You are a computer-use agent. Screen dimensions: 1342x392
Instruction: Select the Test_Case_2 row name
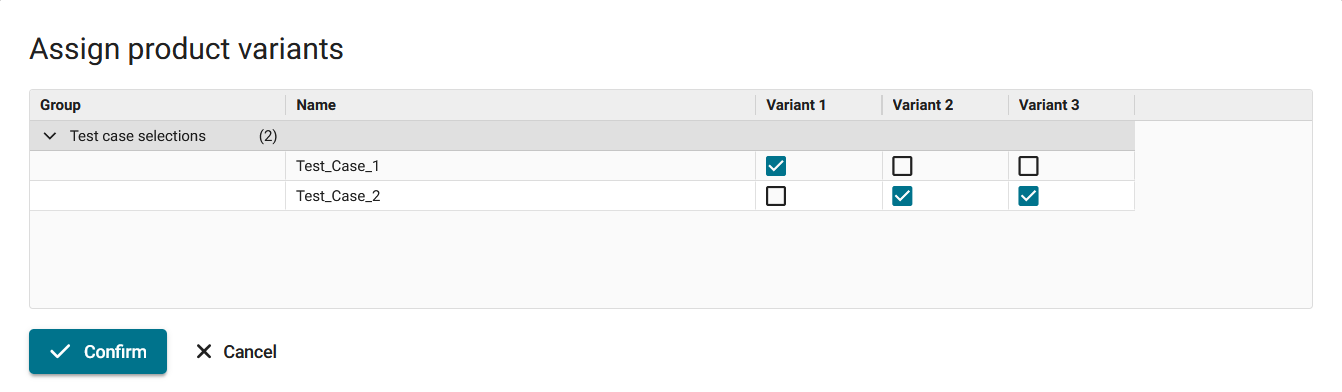(338, 196)
